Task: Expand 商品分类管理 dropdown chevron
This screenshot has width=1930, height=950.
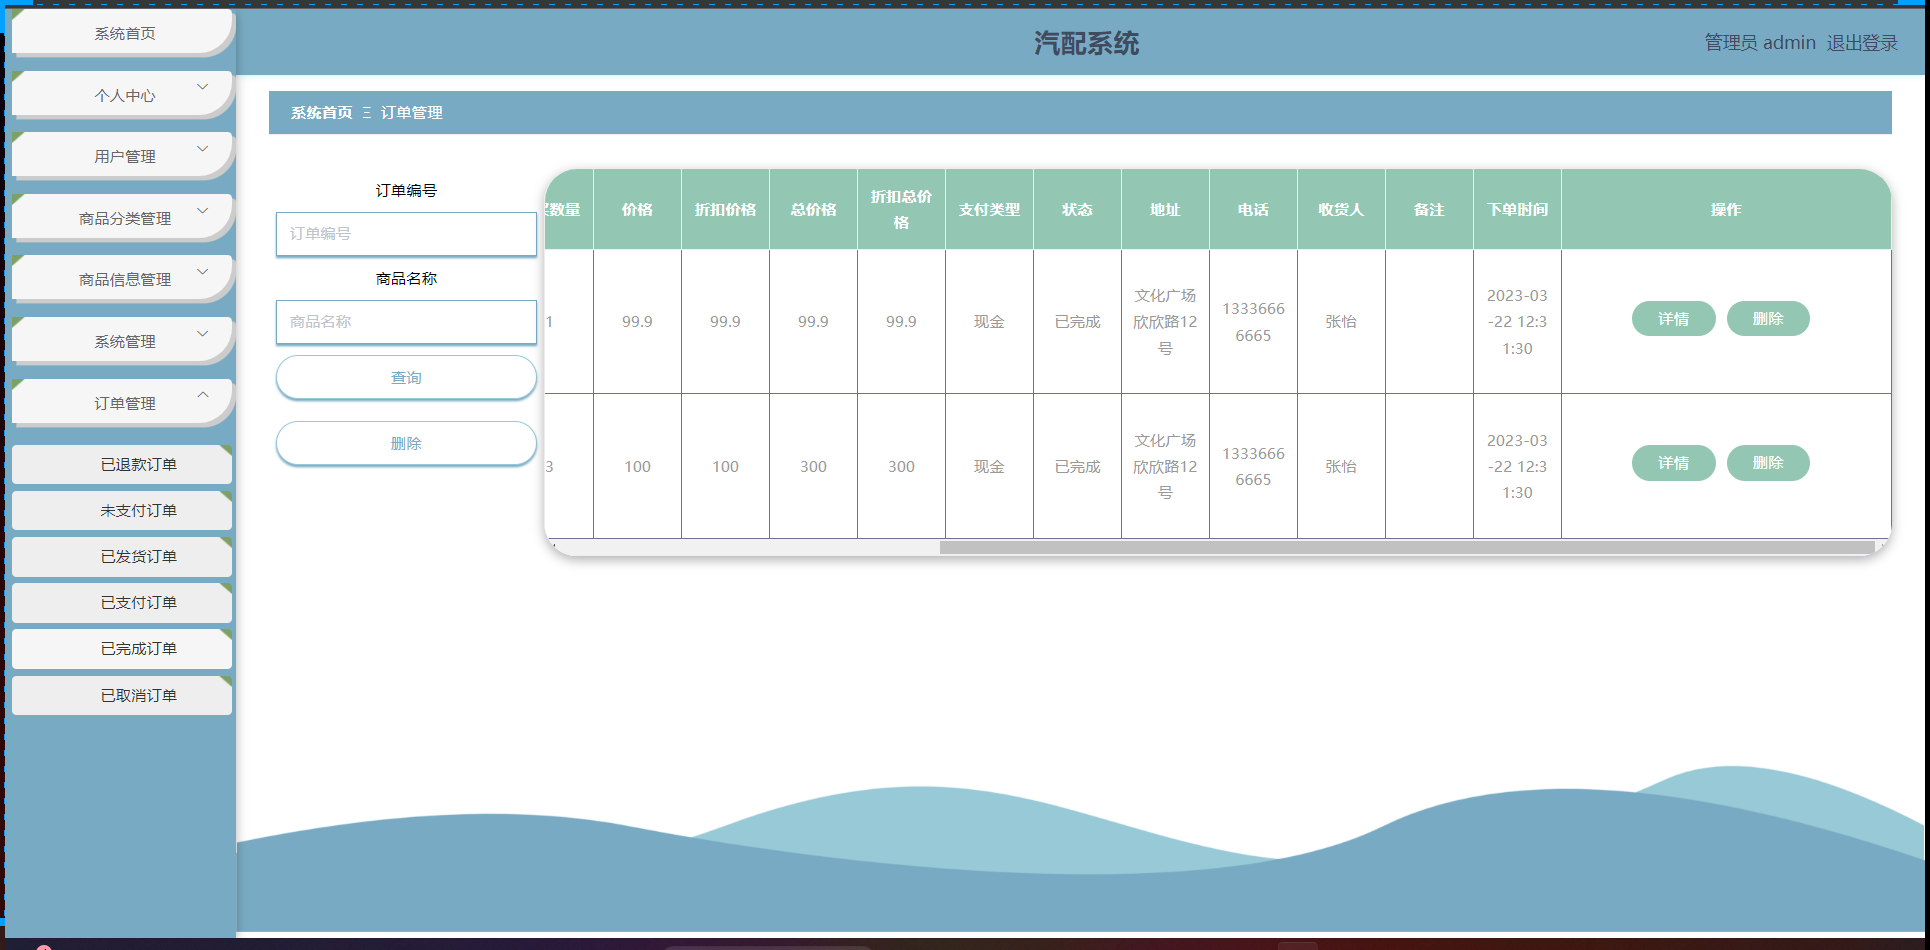Action: (x=203, y=211)
